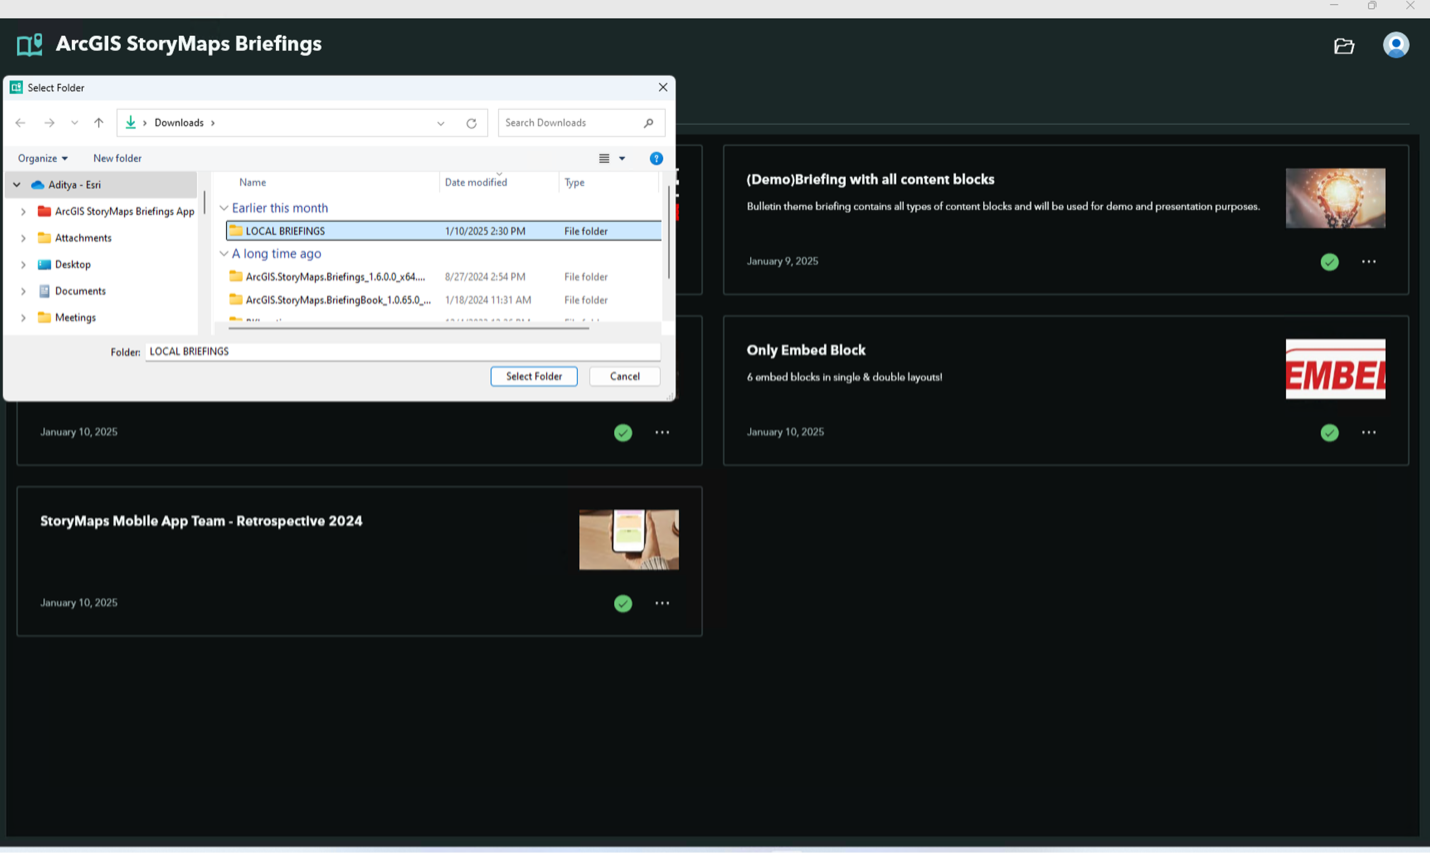Collapse the Aditya - Esri tree node

click(17, 185)
